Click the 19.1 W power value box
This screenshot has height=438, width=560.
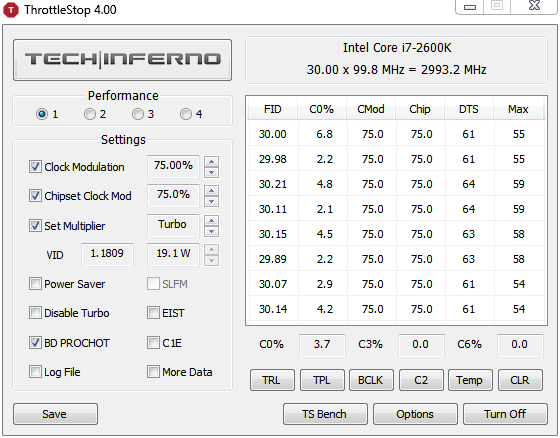173,254
